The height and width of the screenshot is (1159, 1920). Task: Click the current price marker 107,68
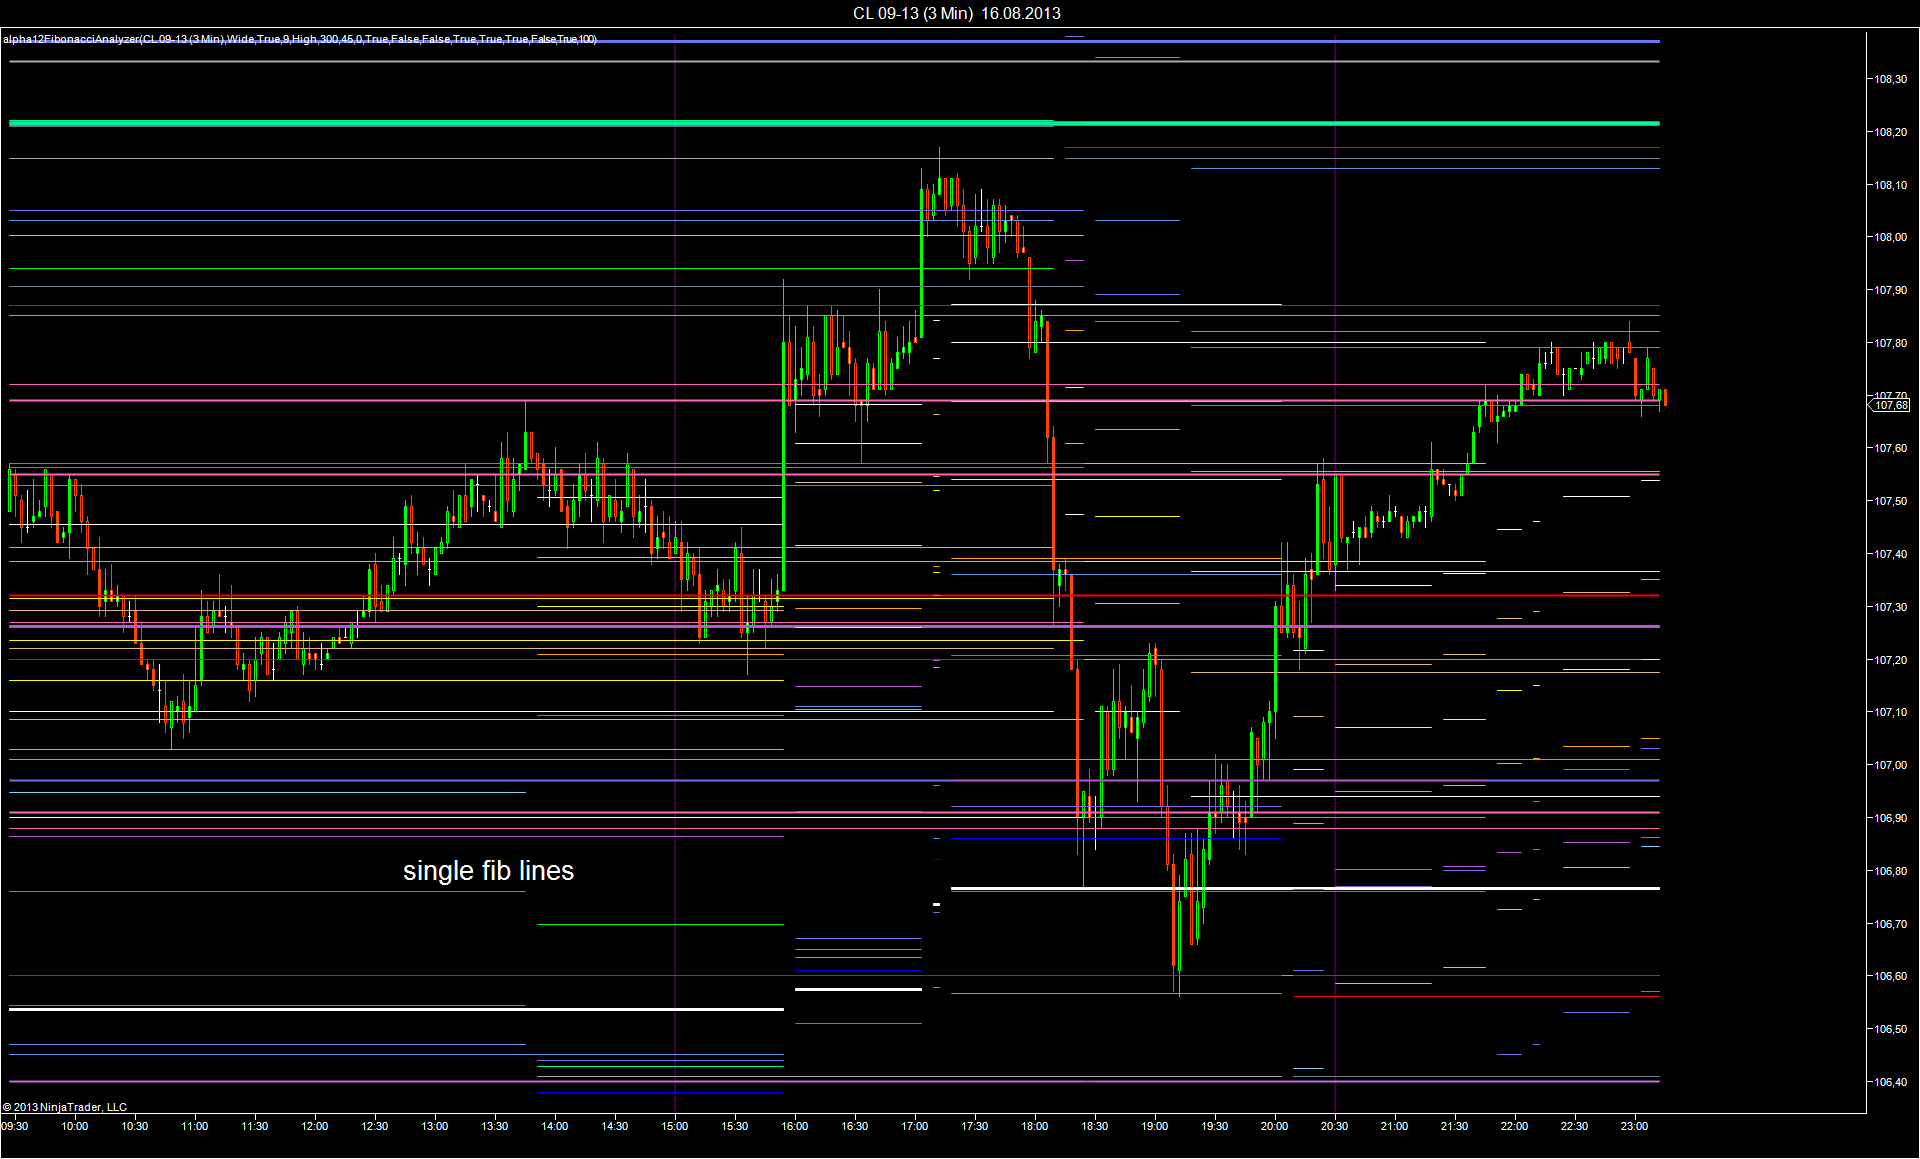pyautogui.click(x=1890, y=405)
